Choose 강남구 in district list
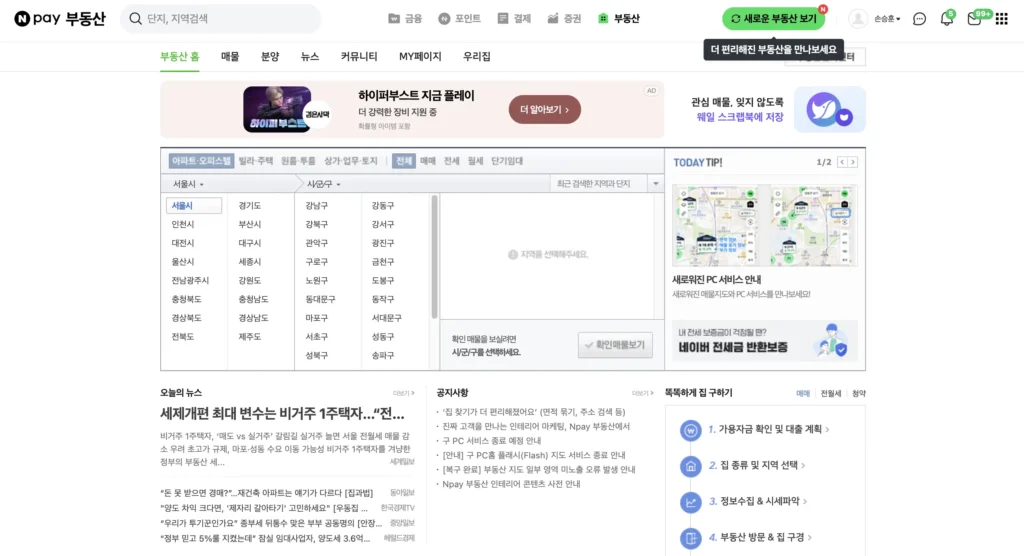The height and width of the screenshot is (556, 1024). (317, 206)
